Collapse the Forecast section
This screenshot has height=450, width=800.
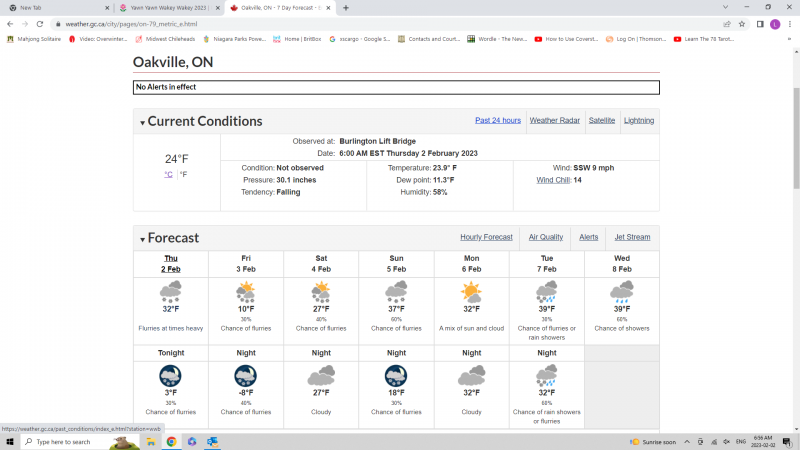[x=142, y=240]
